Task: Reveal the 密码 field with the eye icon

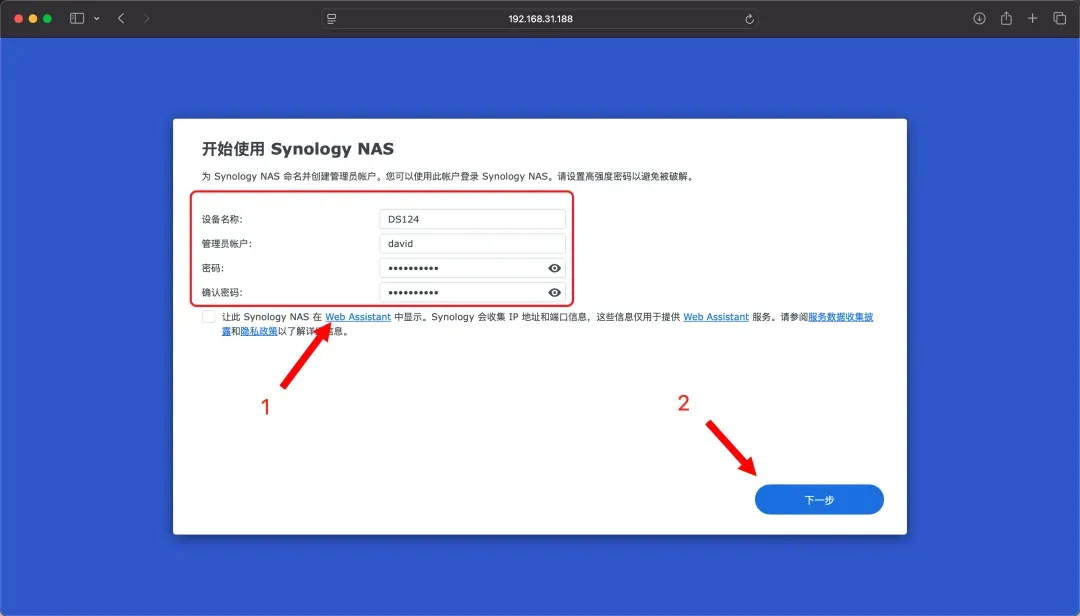Action: tap(554, 268)
